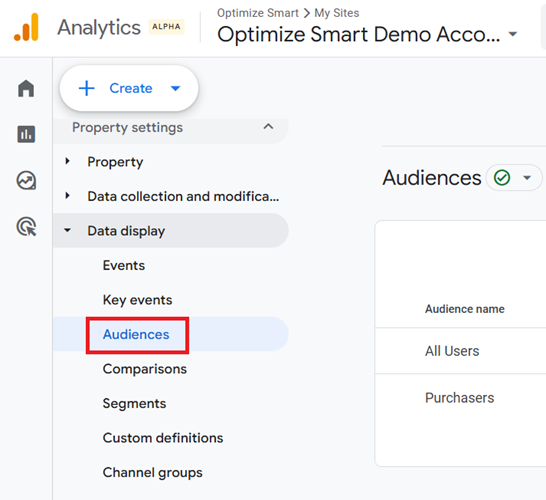Collapse the Data display section
Screen dimensions: 546x500
[x=68, y=230]
